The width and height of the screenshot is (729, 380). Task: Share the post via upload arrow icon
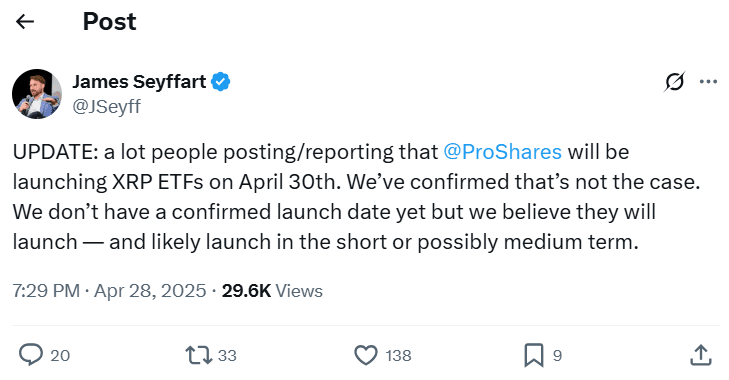(x=701, y=355)
